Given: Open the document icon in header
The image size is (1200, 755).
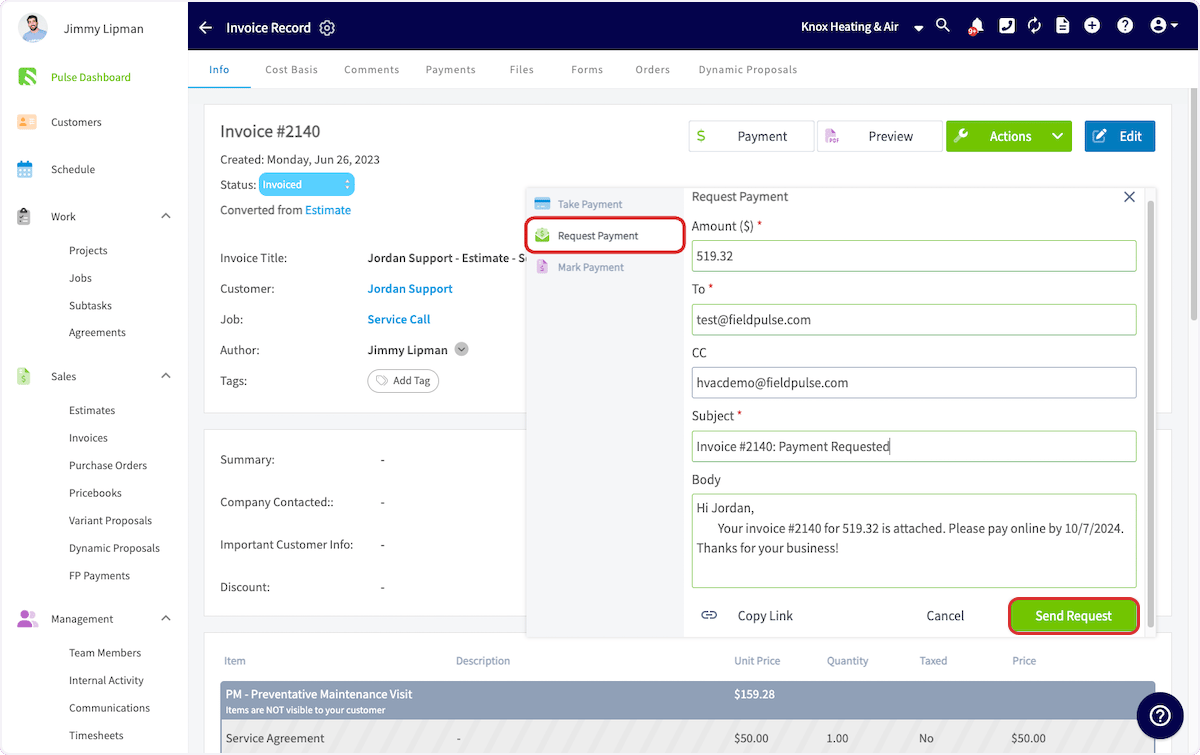Looking at the screenshot, I should coord(1062,26).
